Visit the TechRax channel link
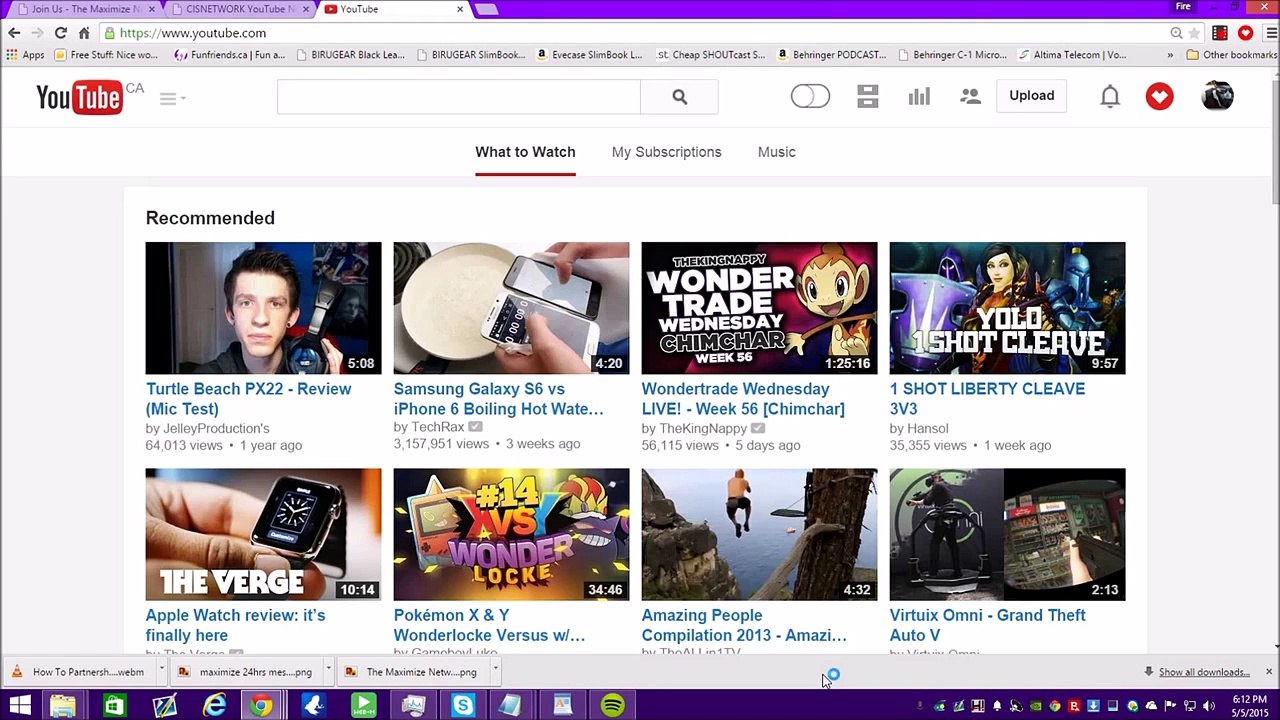Viewport: 1280px width, 720px height. pyautogui.click(x=437, y=427)
